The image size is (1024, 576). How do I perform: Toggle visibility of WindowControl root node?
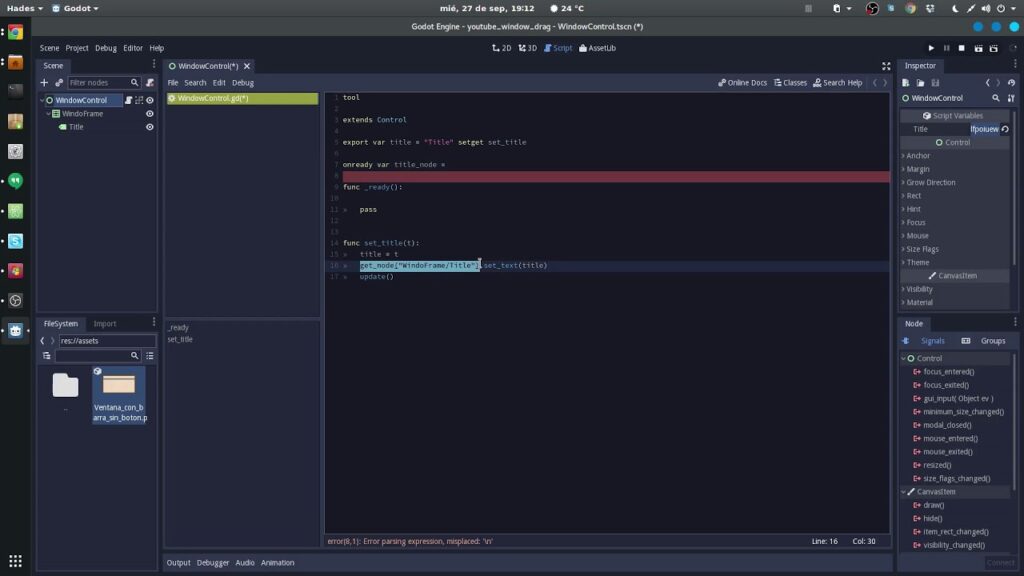(x=150, y=100)
